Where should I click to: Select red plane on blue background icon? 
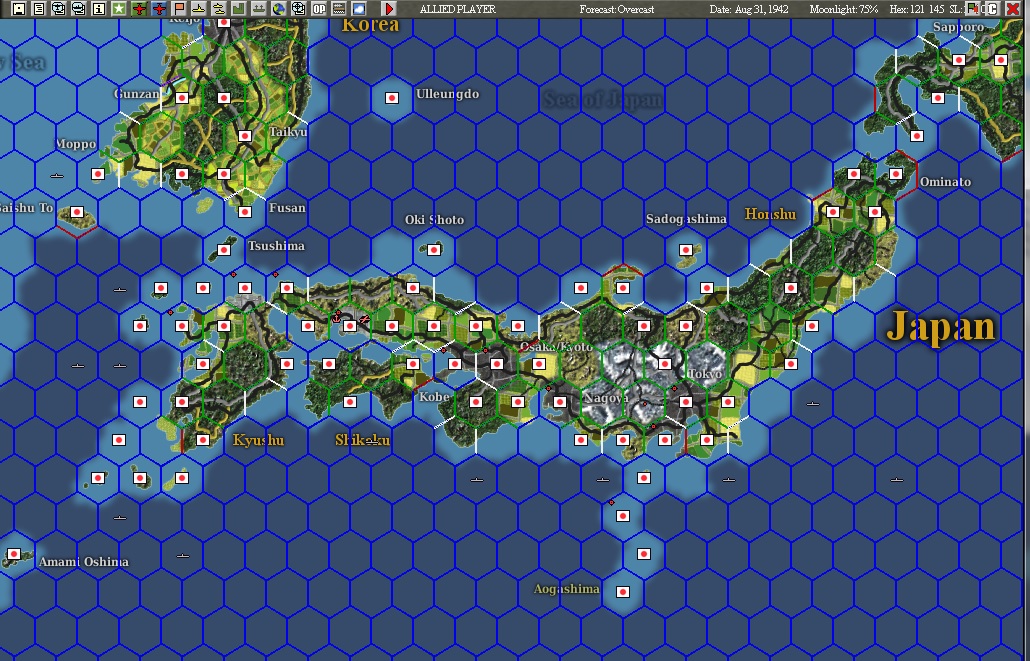[159, 9]
